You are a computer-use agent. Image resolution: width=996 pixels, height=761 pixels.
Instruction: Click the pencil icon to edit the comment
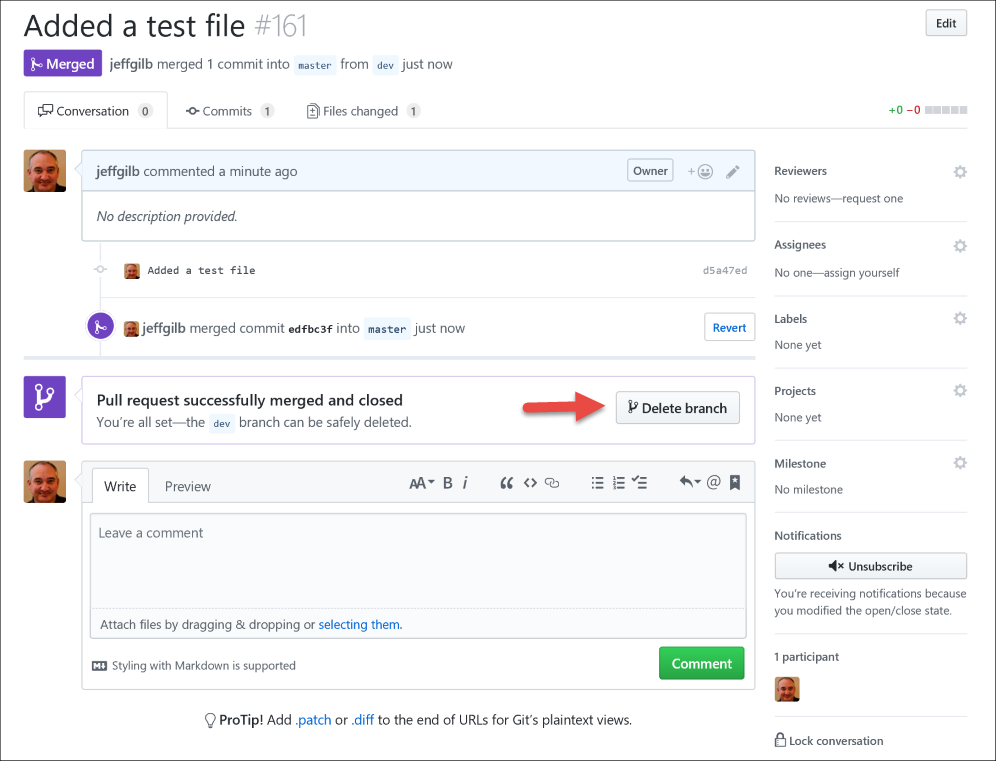732,172
